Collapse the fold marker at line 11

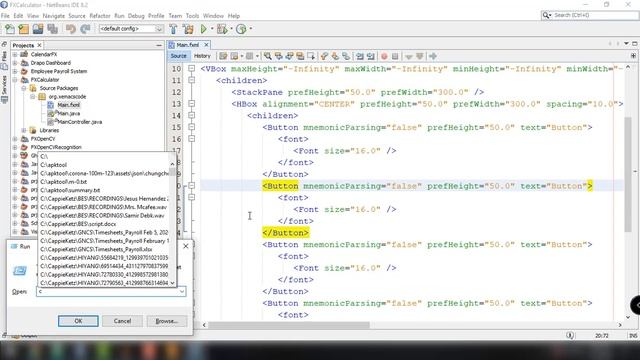(x=191, y=80)
